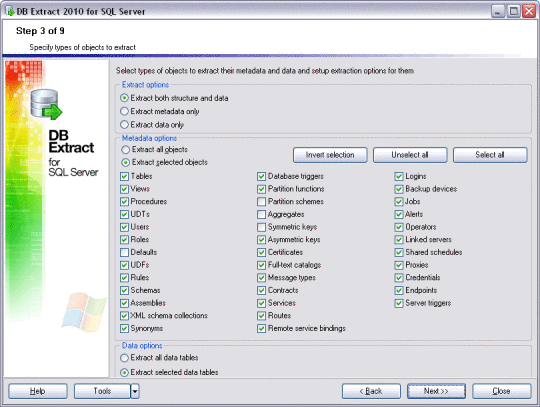Open the Help button
The image size is (540, 407).
tap(38, 391)
